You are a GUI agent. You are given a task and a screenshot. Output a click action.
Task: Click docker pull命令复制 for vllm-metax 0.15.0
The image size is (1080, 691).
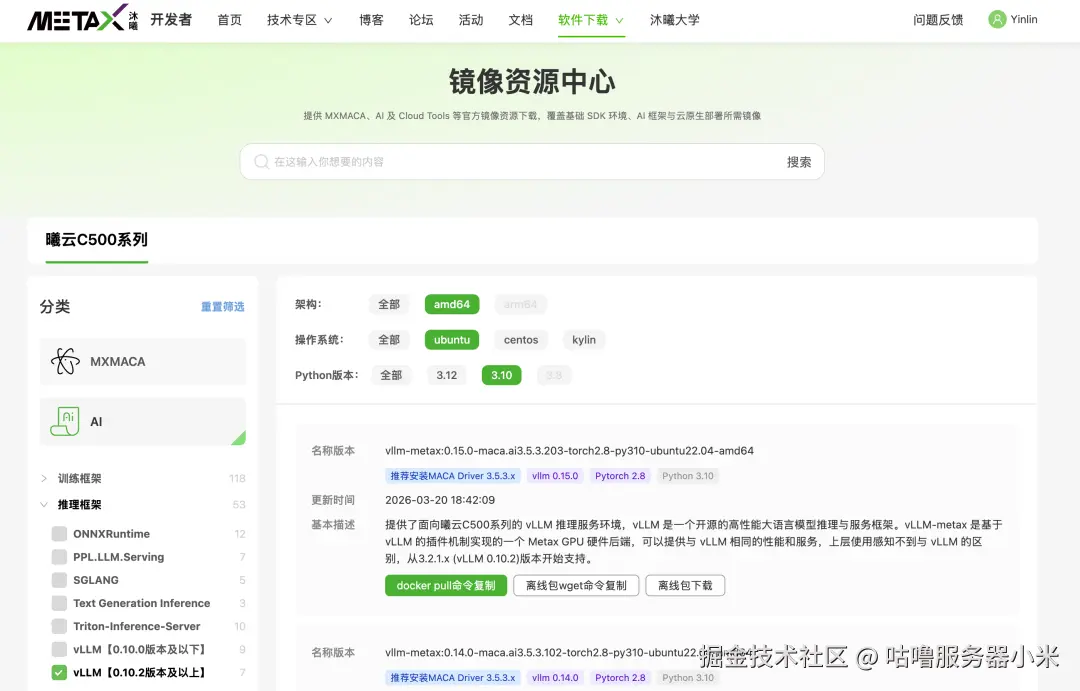(x=446, y=586)
